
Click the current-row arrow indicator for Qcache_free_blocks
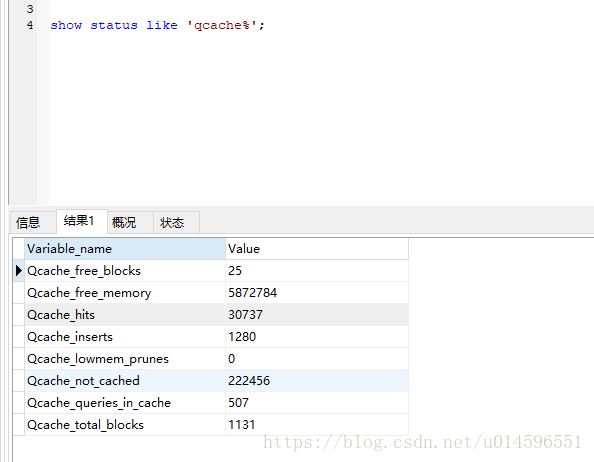coord(19,271)
